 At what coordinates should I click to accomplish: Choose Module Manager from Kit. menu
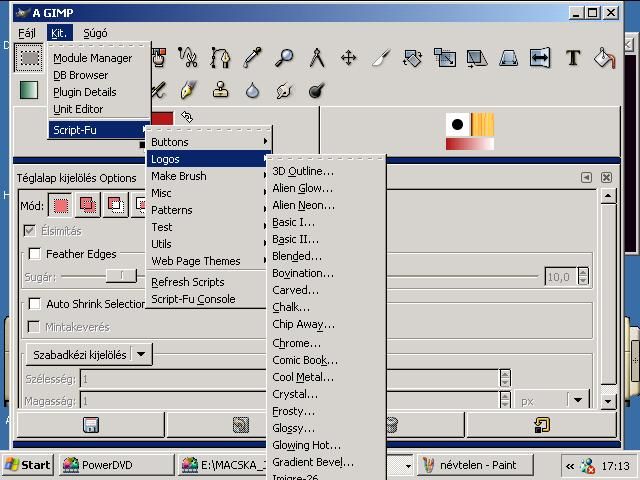(99, 58)
